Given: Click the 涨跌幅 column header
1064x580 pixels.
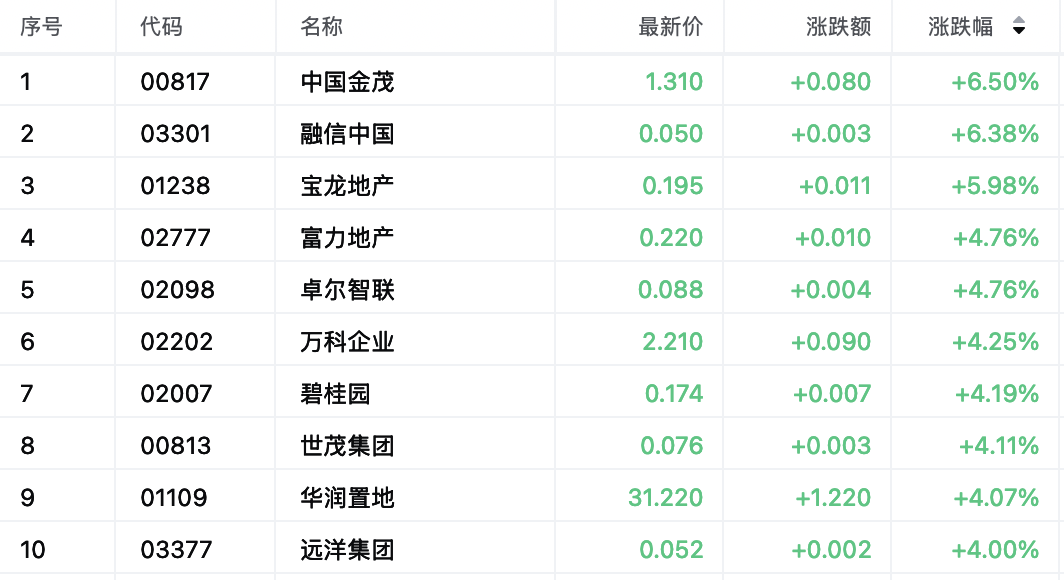Looking at the screenshot, I should click(x=960, y=26).
